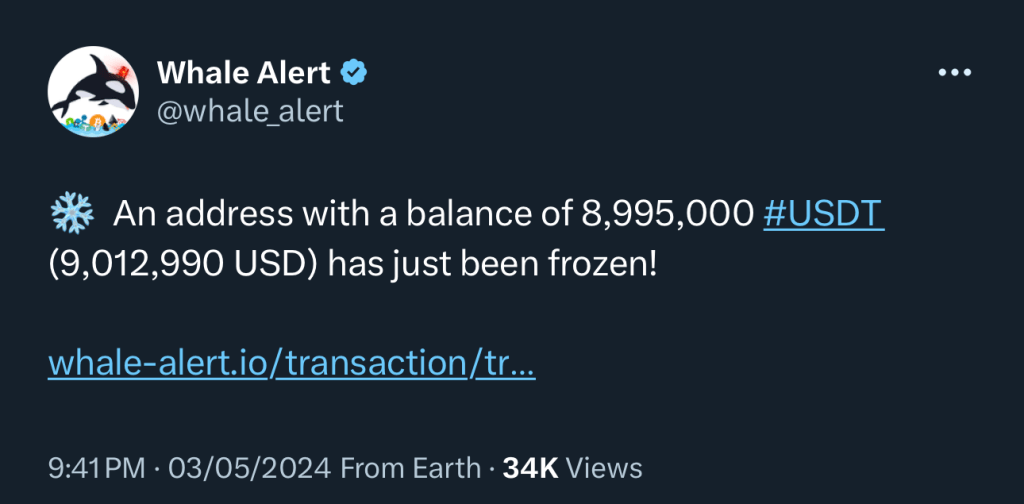The height and width of the screenshot is (504, 1024).
Task: Open the Whale Alert display name
Action: pyautogui.click(x=243, y=72)
